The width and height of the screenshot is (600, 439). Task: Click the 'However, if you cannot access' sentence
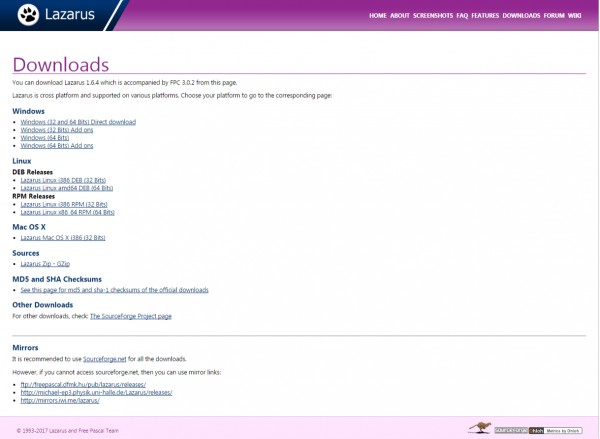click(x=117, y=372)
